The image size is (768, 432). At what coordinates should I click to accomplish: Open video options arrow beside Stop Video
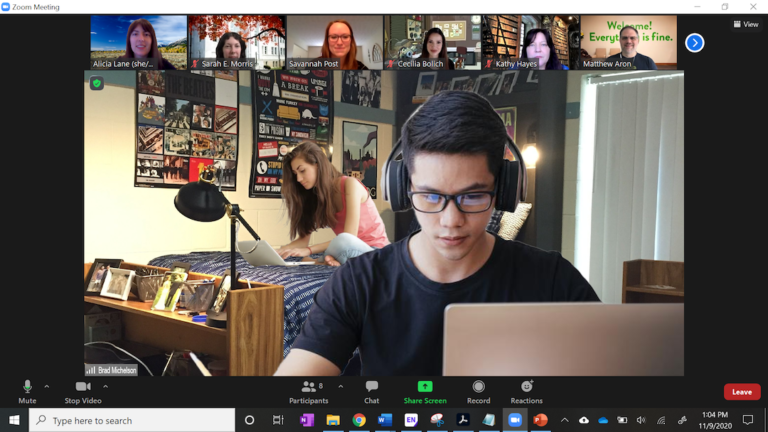(105, 386)
